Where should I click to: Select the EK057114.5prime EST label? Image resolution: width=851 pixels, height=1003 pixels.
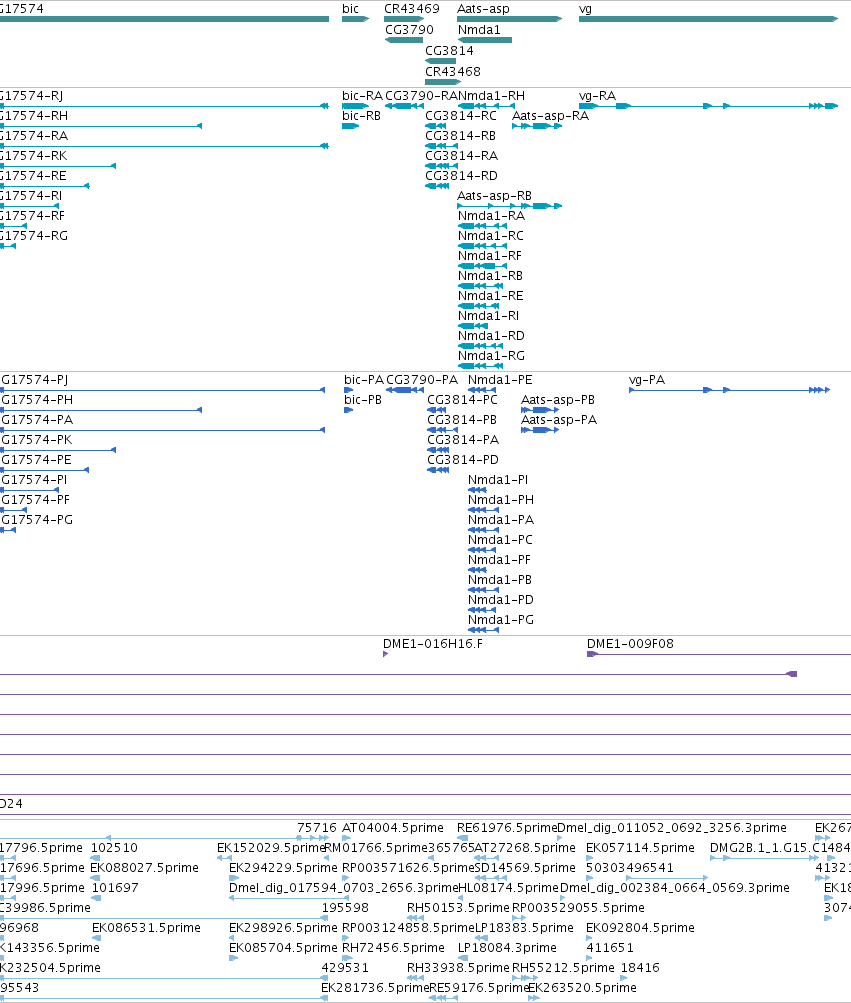(x=640, y=848)
